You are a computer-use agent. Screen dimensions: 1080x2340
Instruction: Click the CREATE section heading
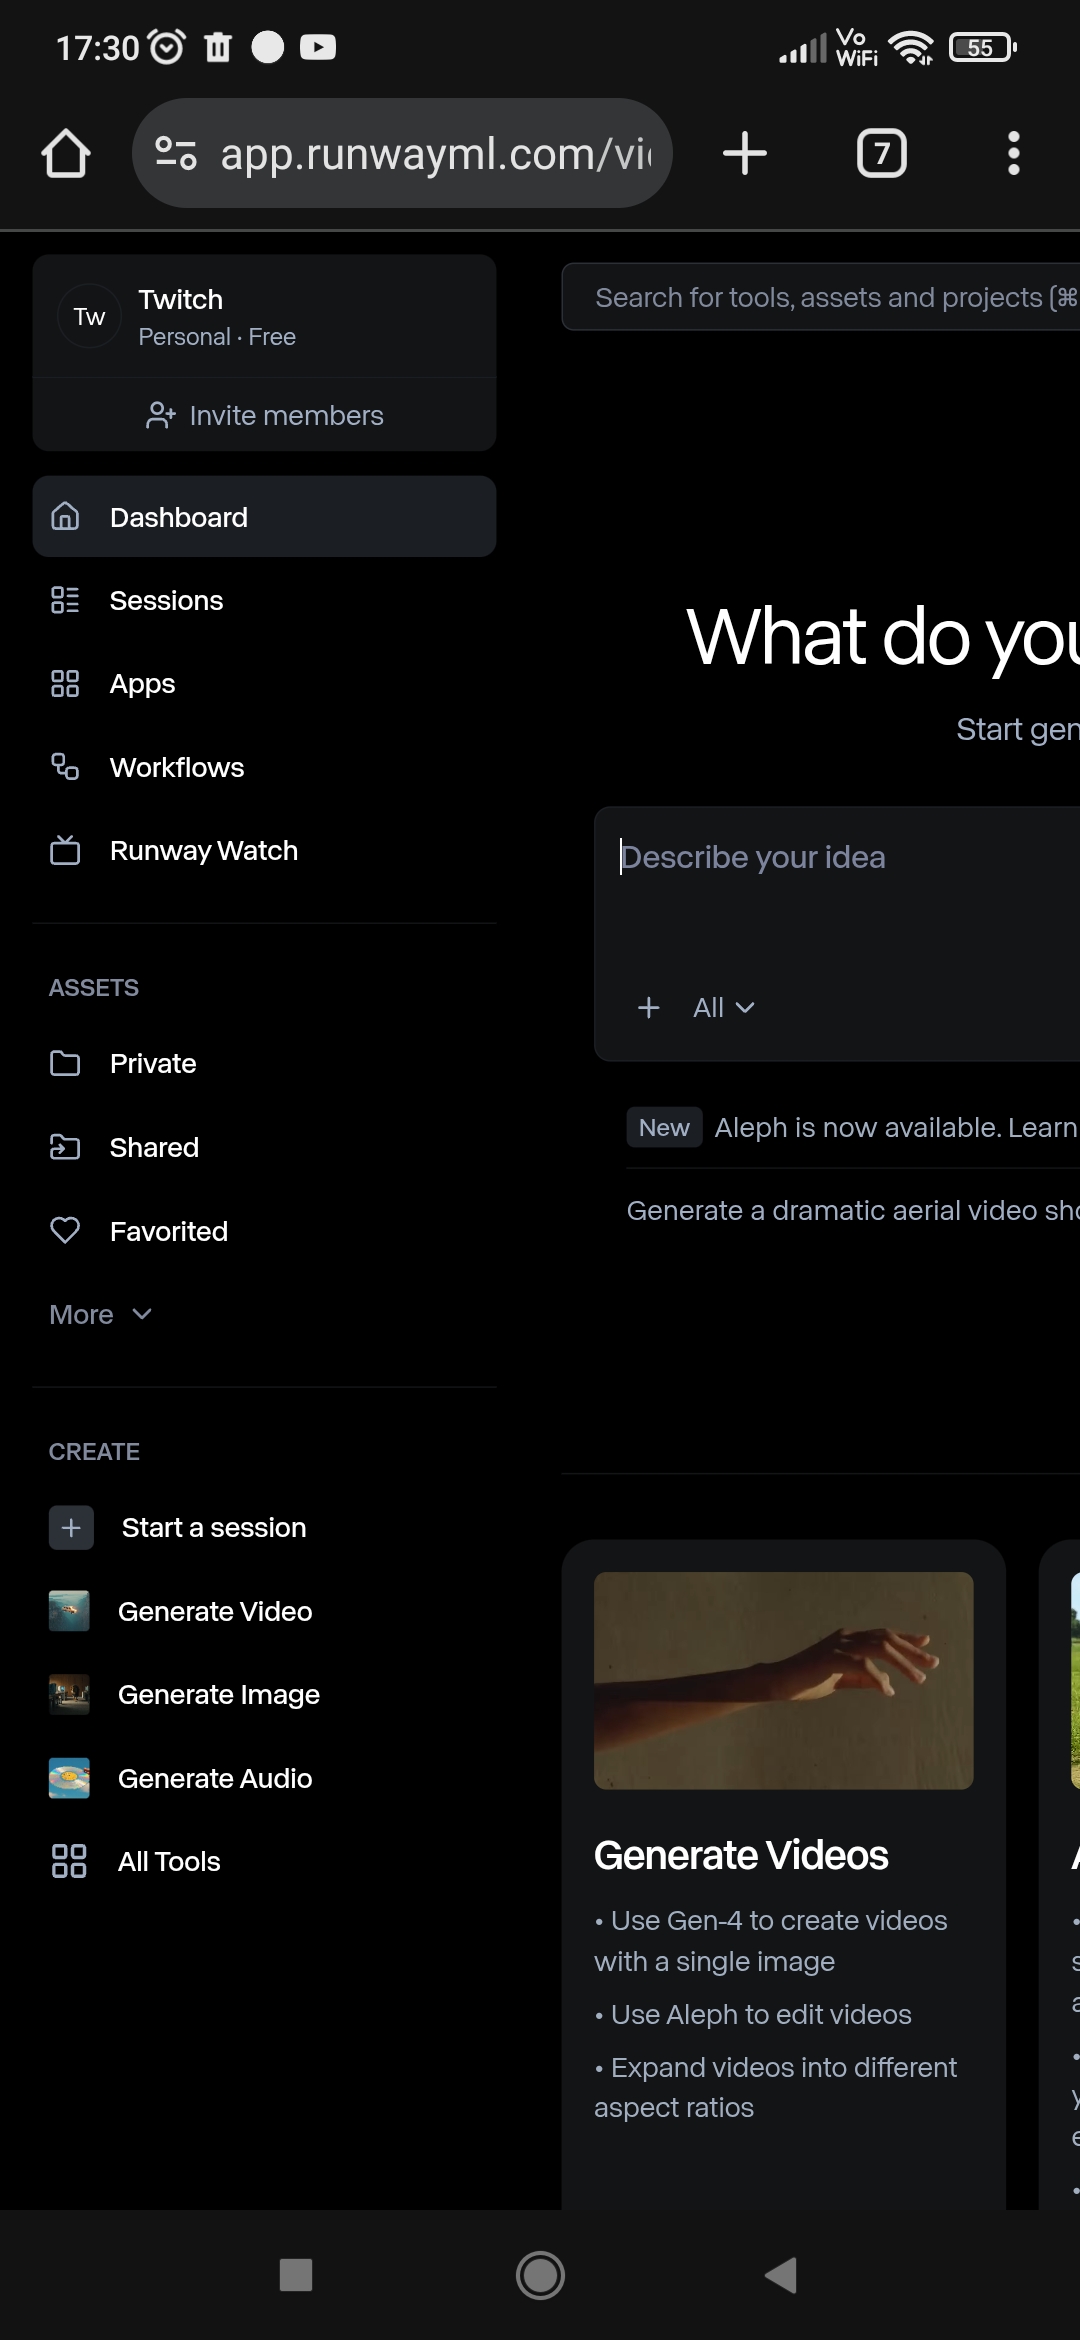click(94, 1451)
